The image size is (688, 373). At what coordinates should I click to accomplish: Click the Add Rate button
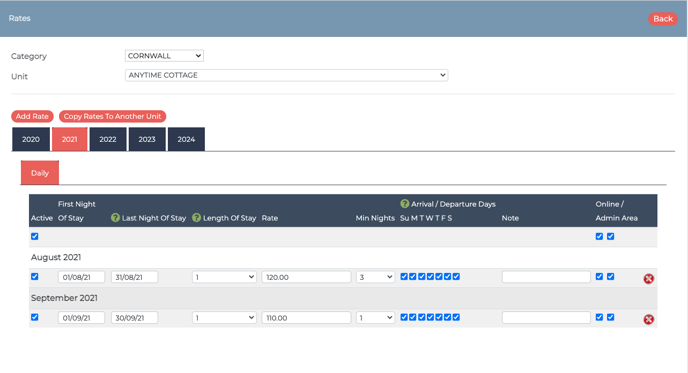point(32,116)
